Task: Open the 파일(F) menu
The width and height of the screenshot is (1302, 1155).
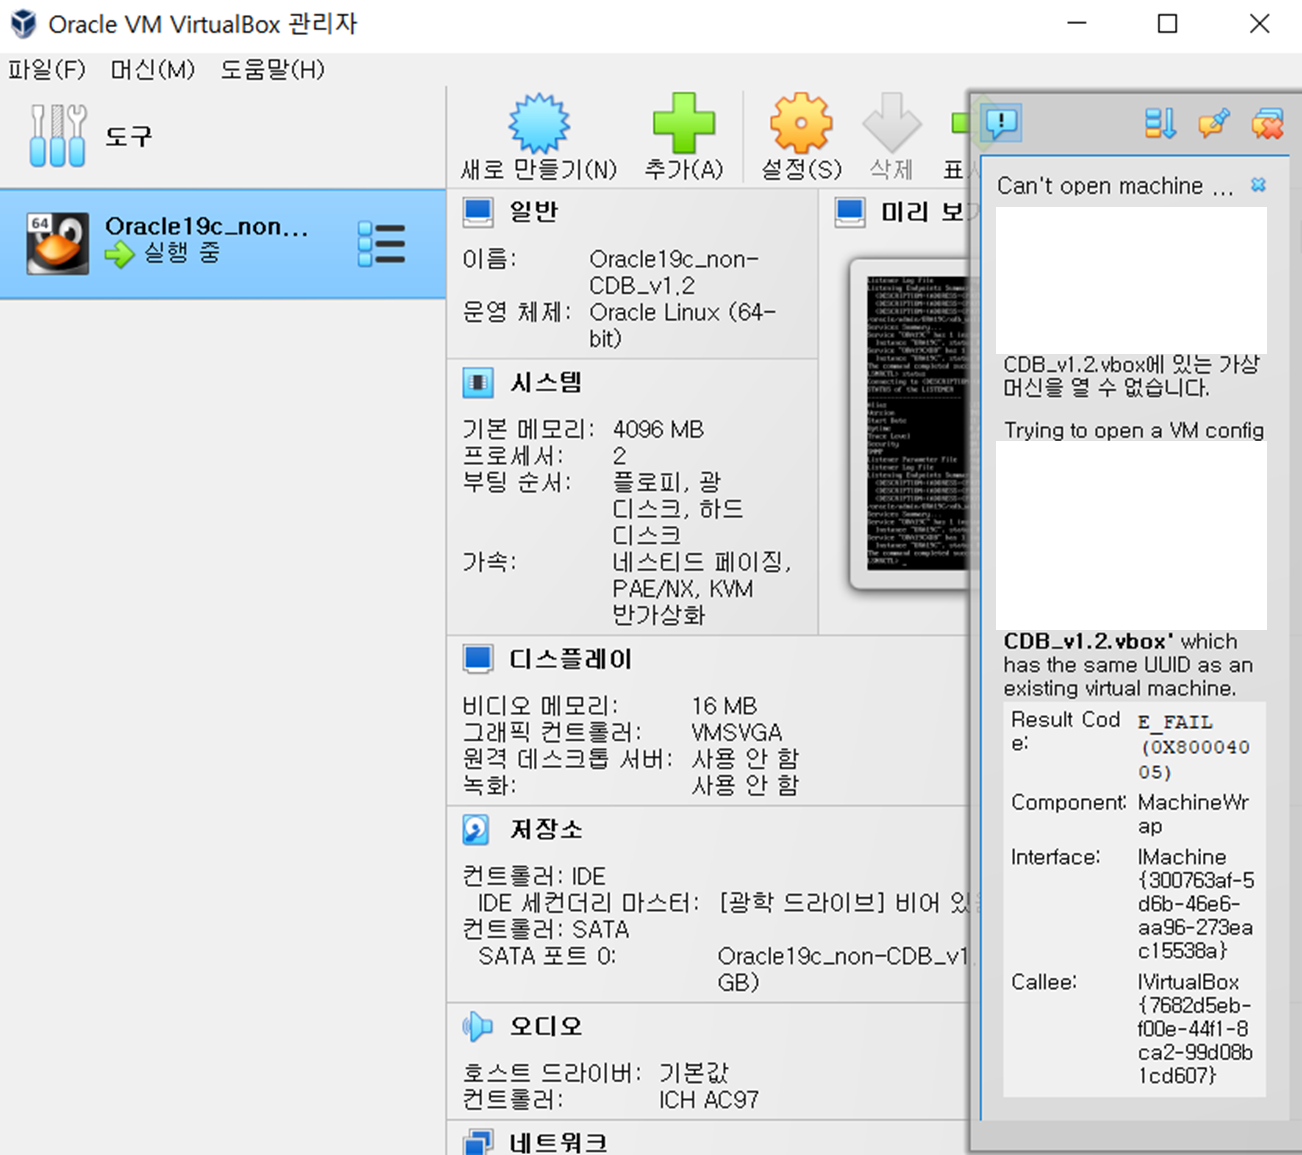Action: [x=47, y=69]
